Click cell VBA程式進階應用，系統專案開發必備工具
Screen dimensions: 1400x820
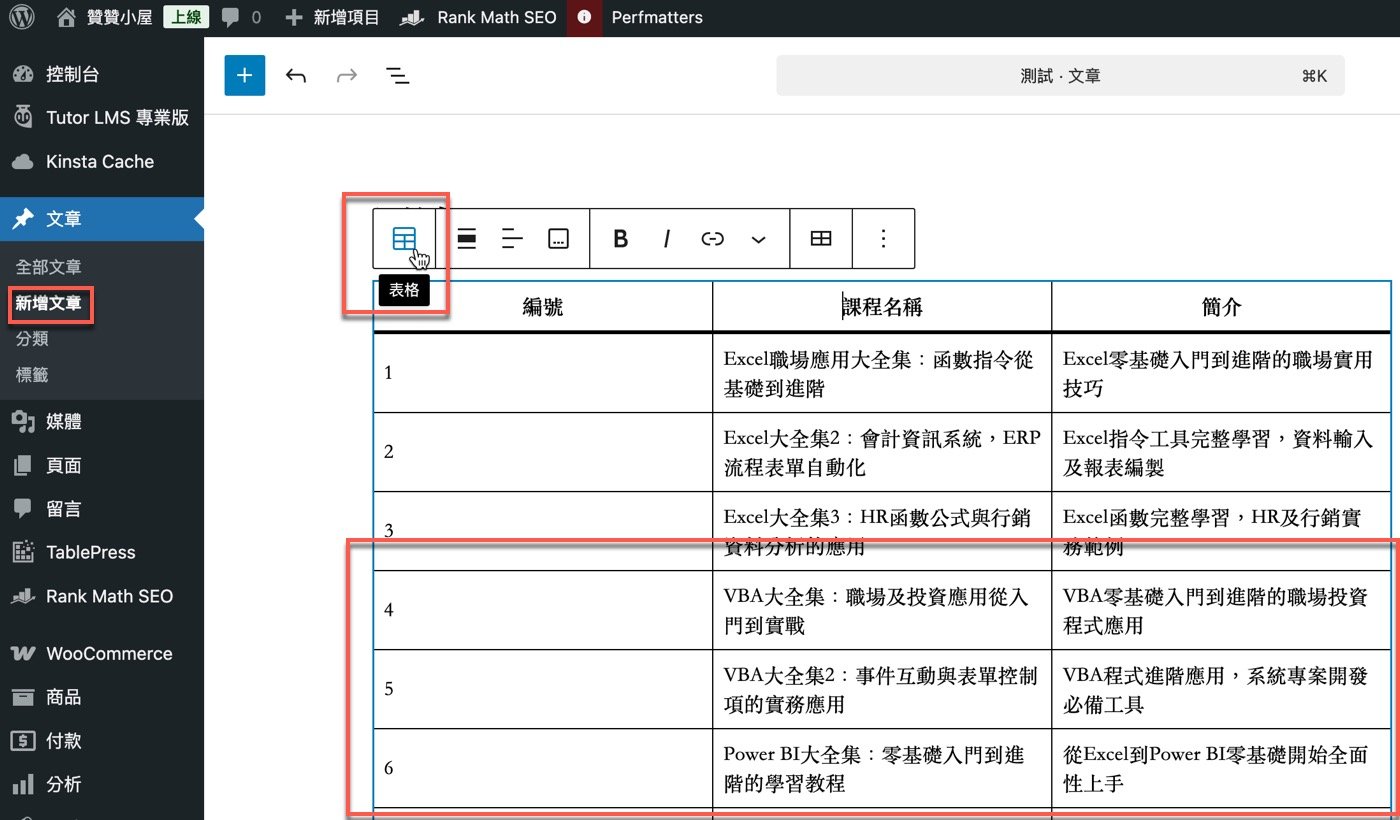click(1221, 689)
